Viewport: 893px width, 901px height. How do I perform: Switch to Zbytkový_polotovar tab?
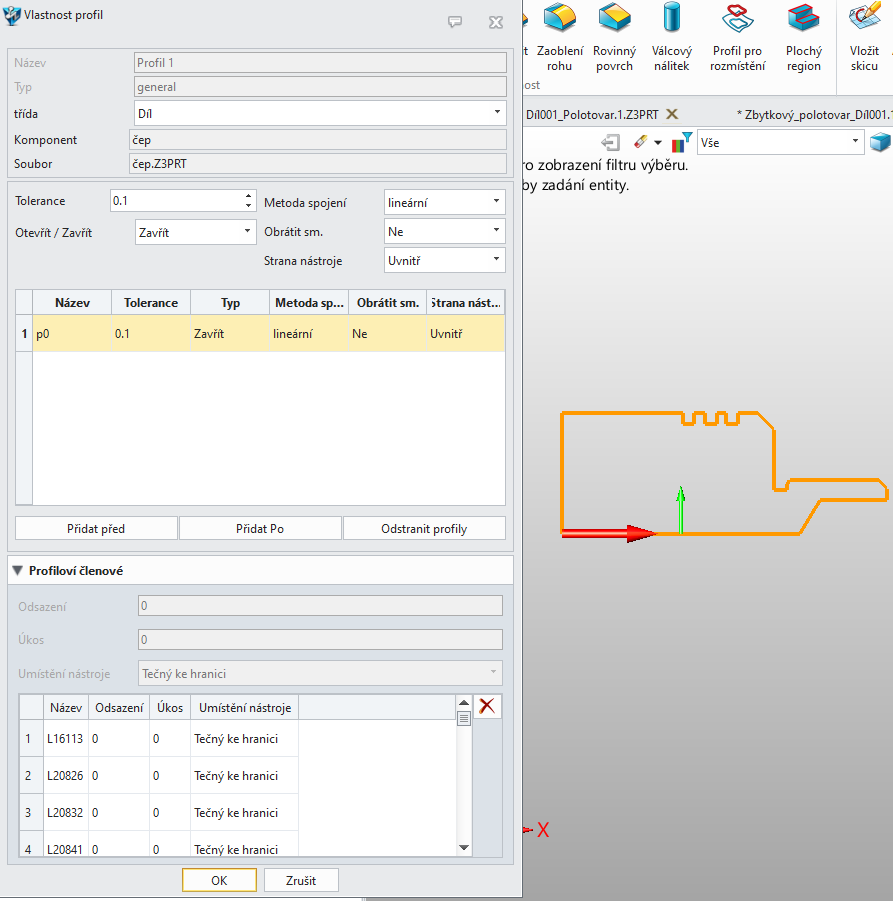[x=814, y=114]
